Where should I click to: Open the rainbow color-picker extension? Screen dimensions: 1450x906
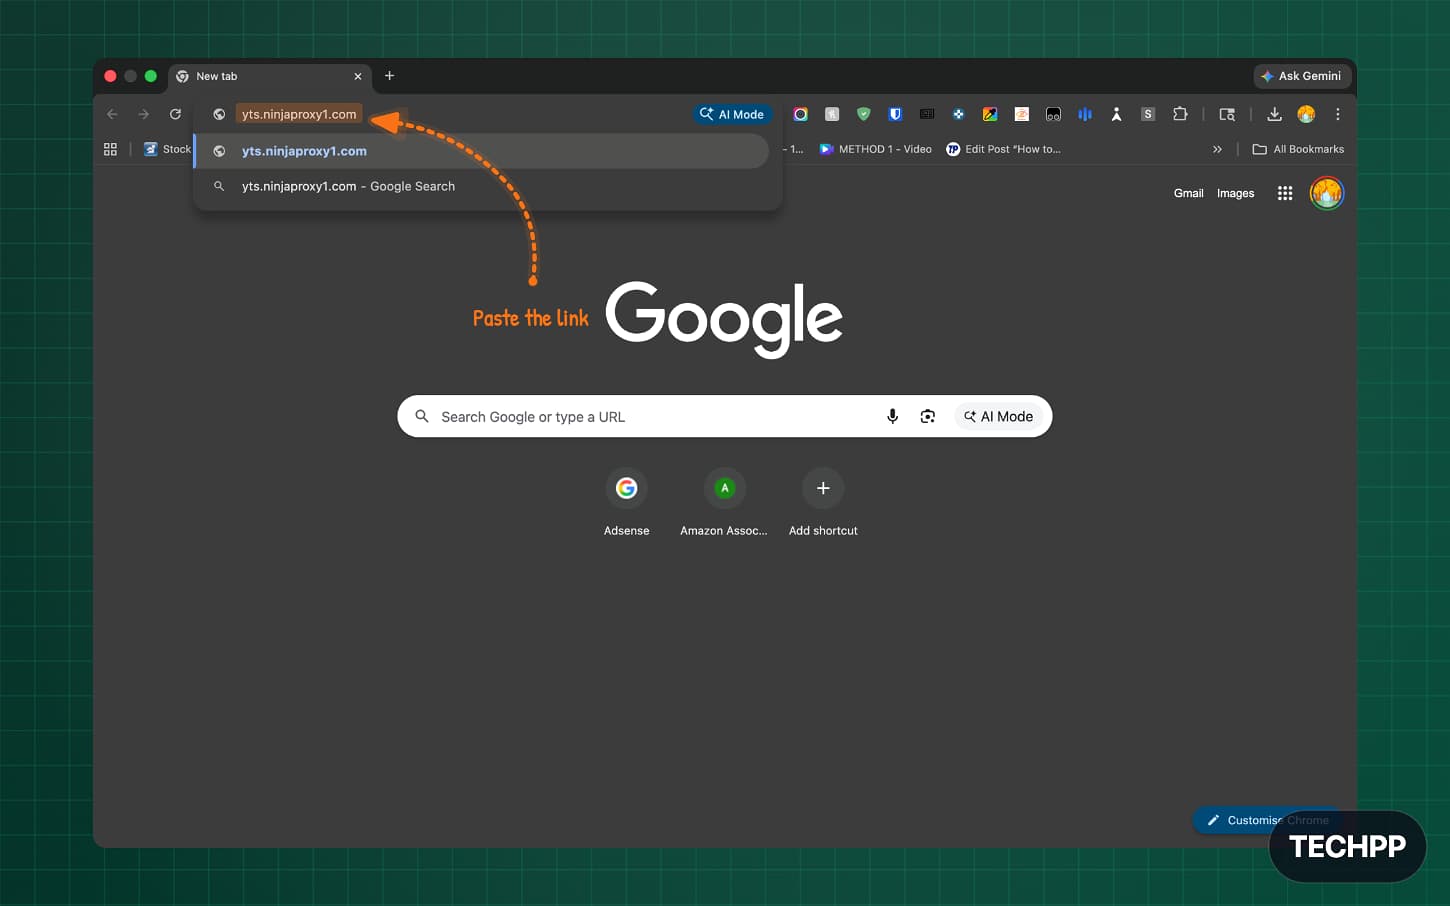click(x=990, y=114)
